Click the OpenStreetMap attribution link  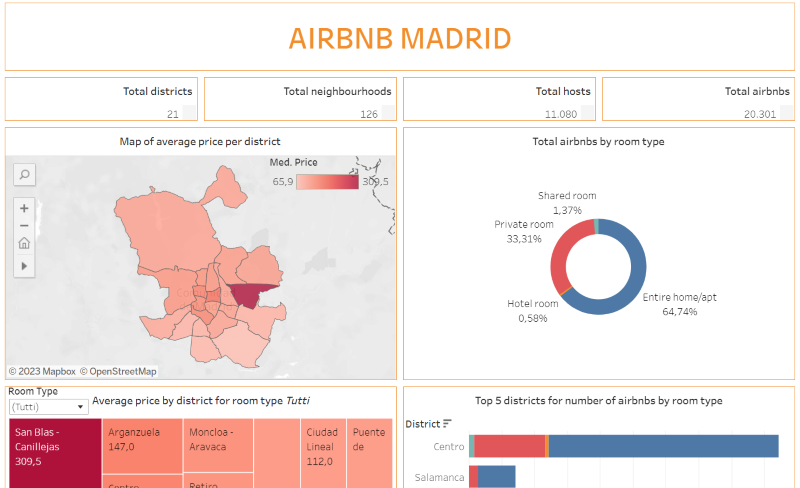pyautogui.click(x=118, y=372)
